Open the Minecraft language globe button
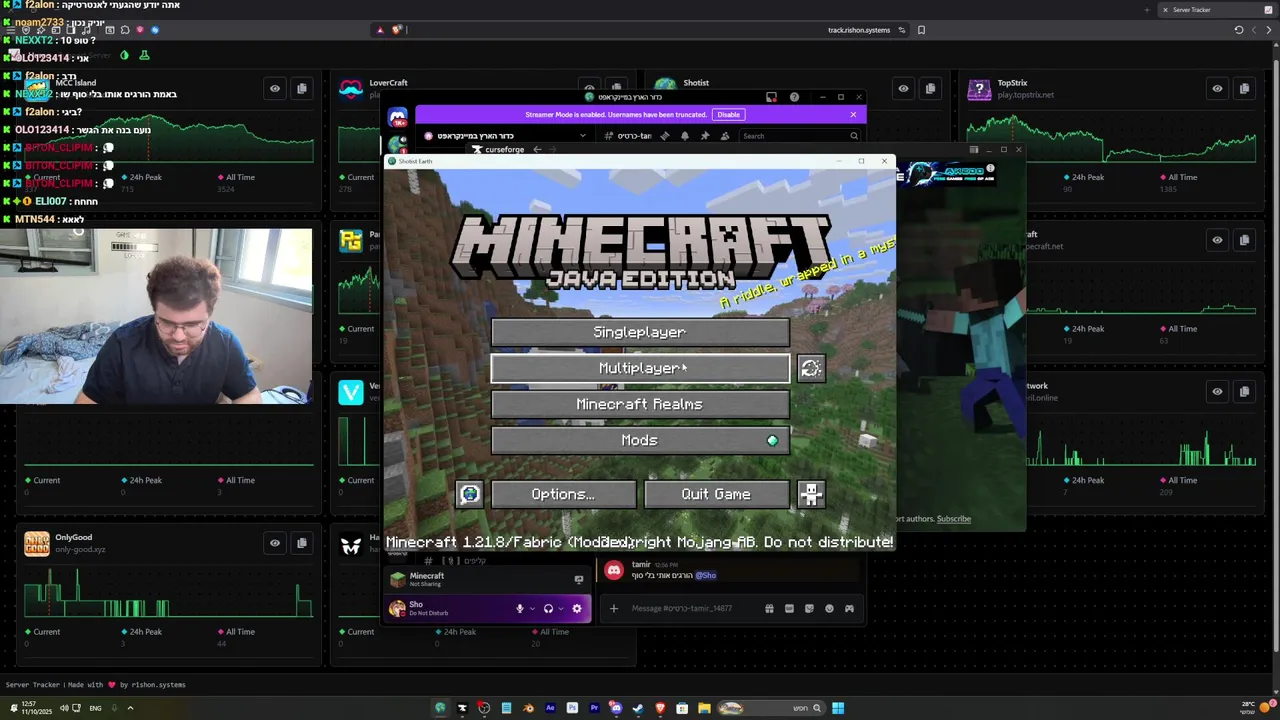This screenshot has width=1280, height=720. pos(469,494)
